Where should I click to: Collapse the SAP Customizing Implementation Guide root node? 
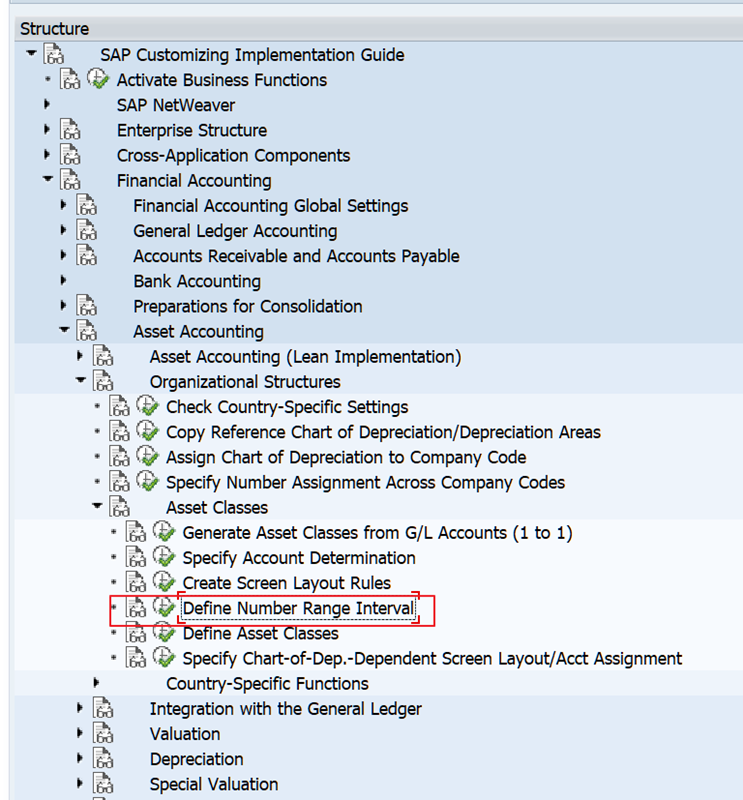pos(32,53)
